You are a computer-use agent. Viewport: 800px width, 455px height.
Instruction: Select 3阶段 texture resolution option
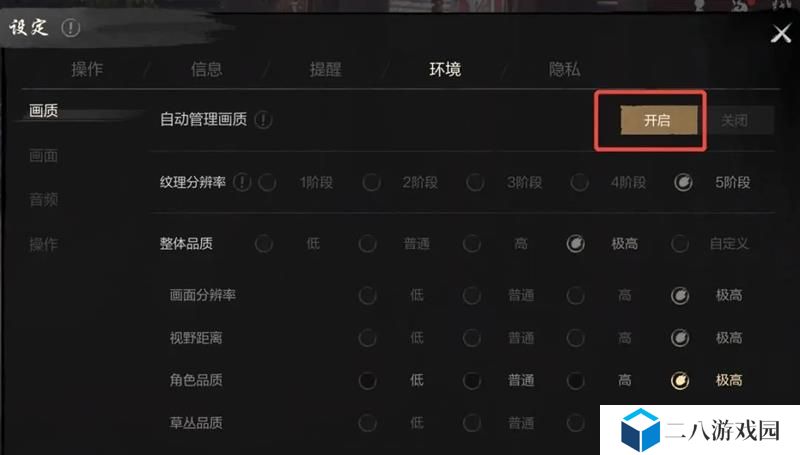pyautogui.click(x=475, y=182)
